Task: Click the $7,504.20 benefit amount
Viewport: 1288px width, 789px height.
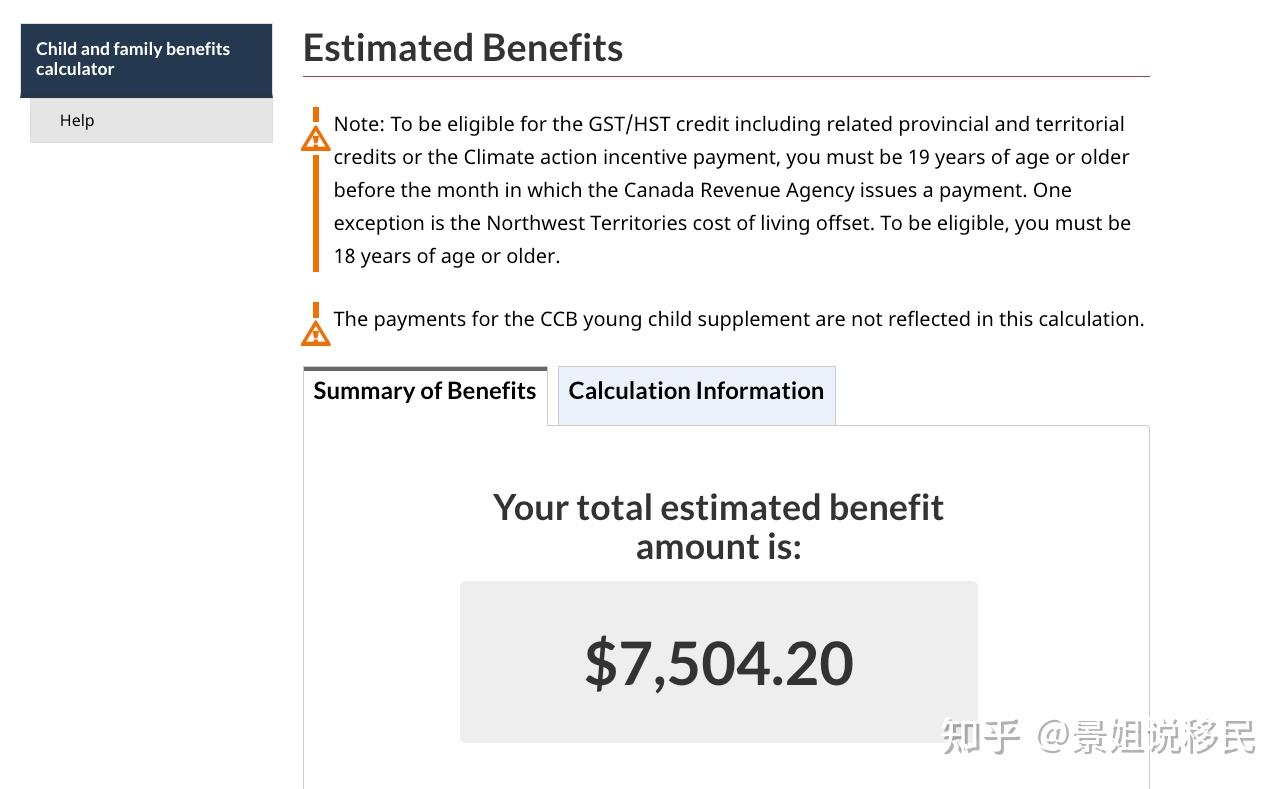Action: pyautogui.click(x=718, y=662)
